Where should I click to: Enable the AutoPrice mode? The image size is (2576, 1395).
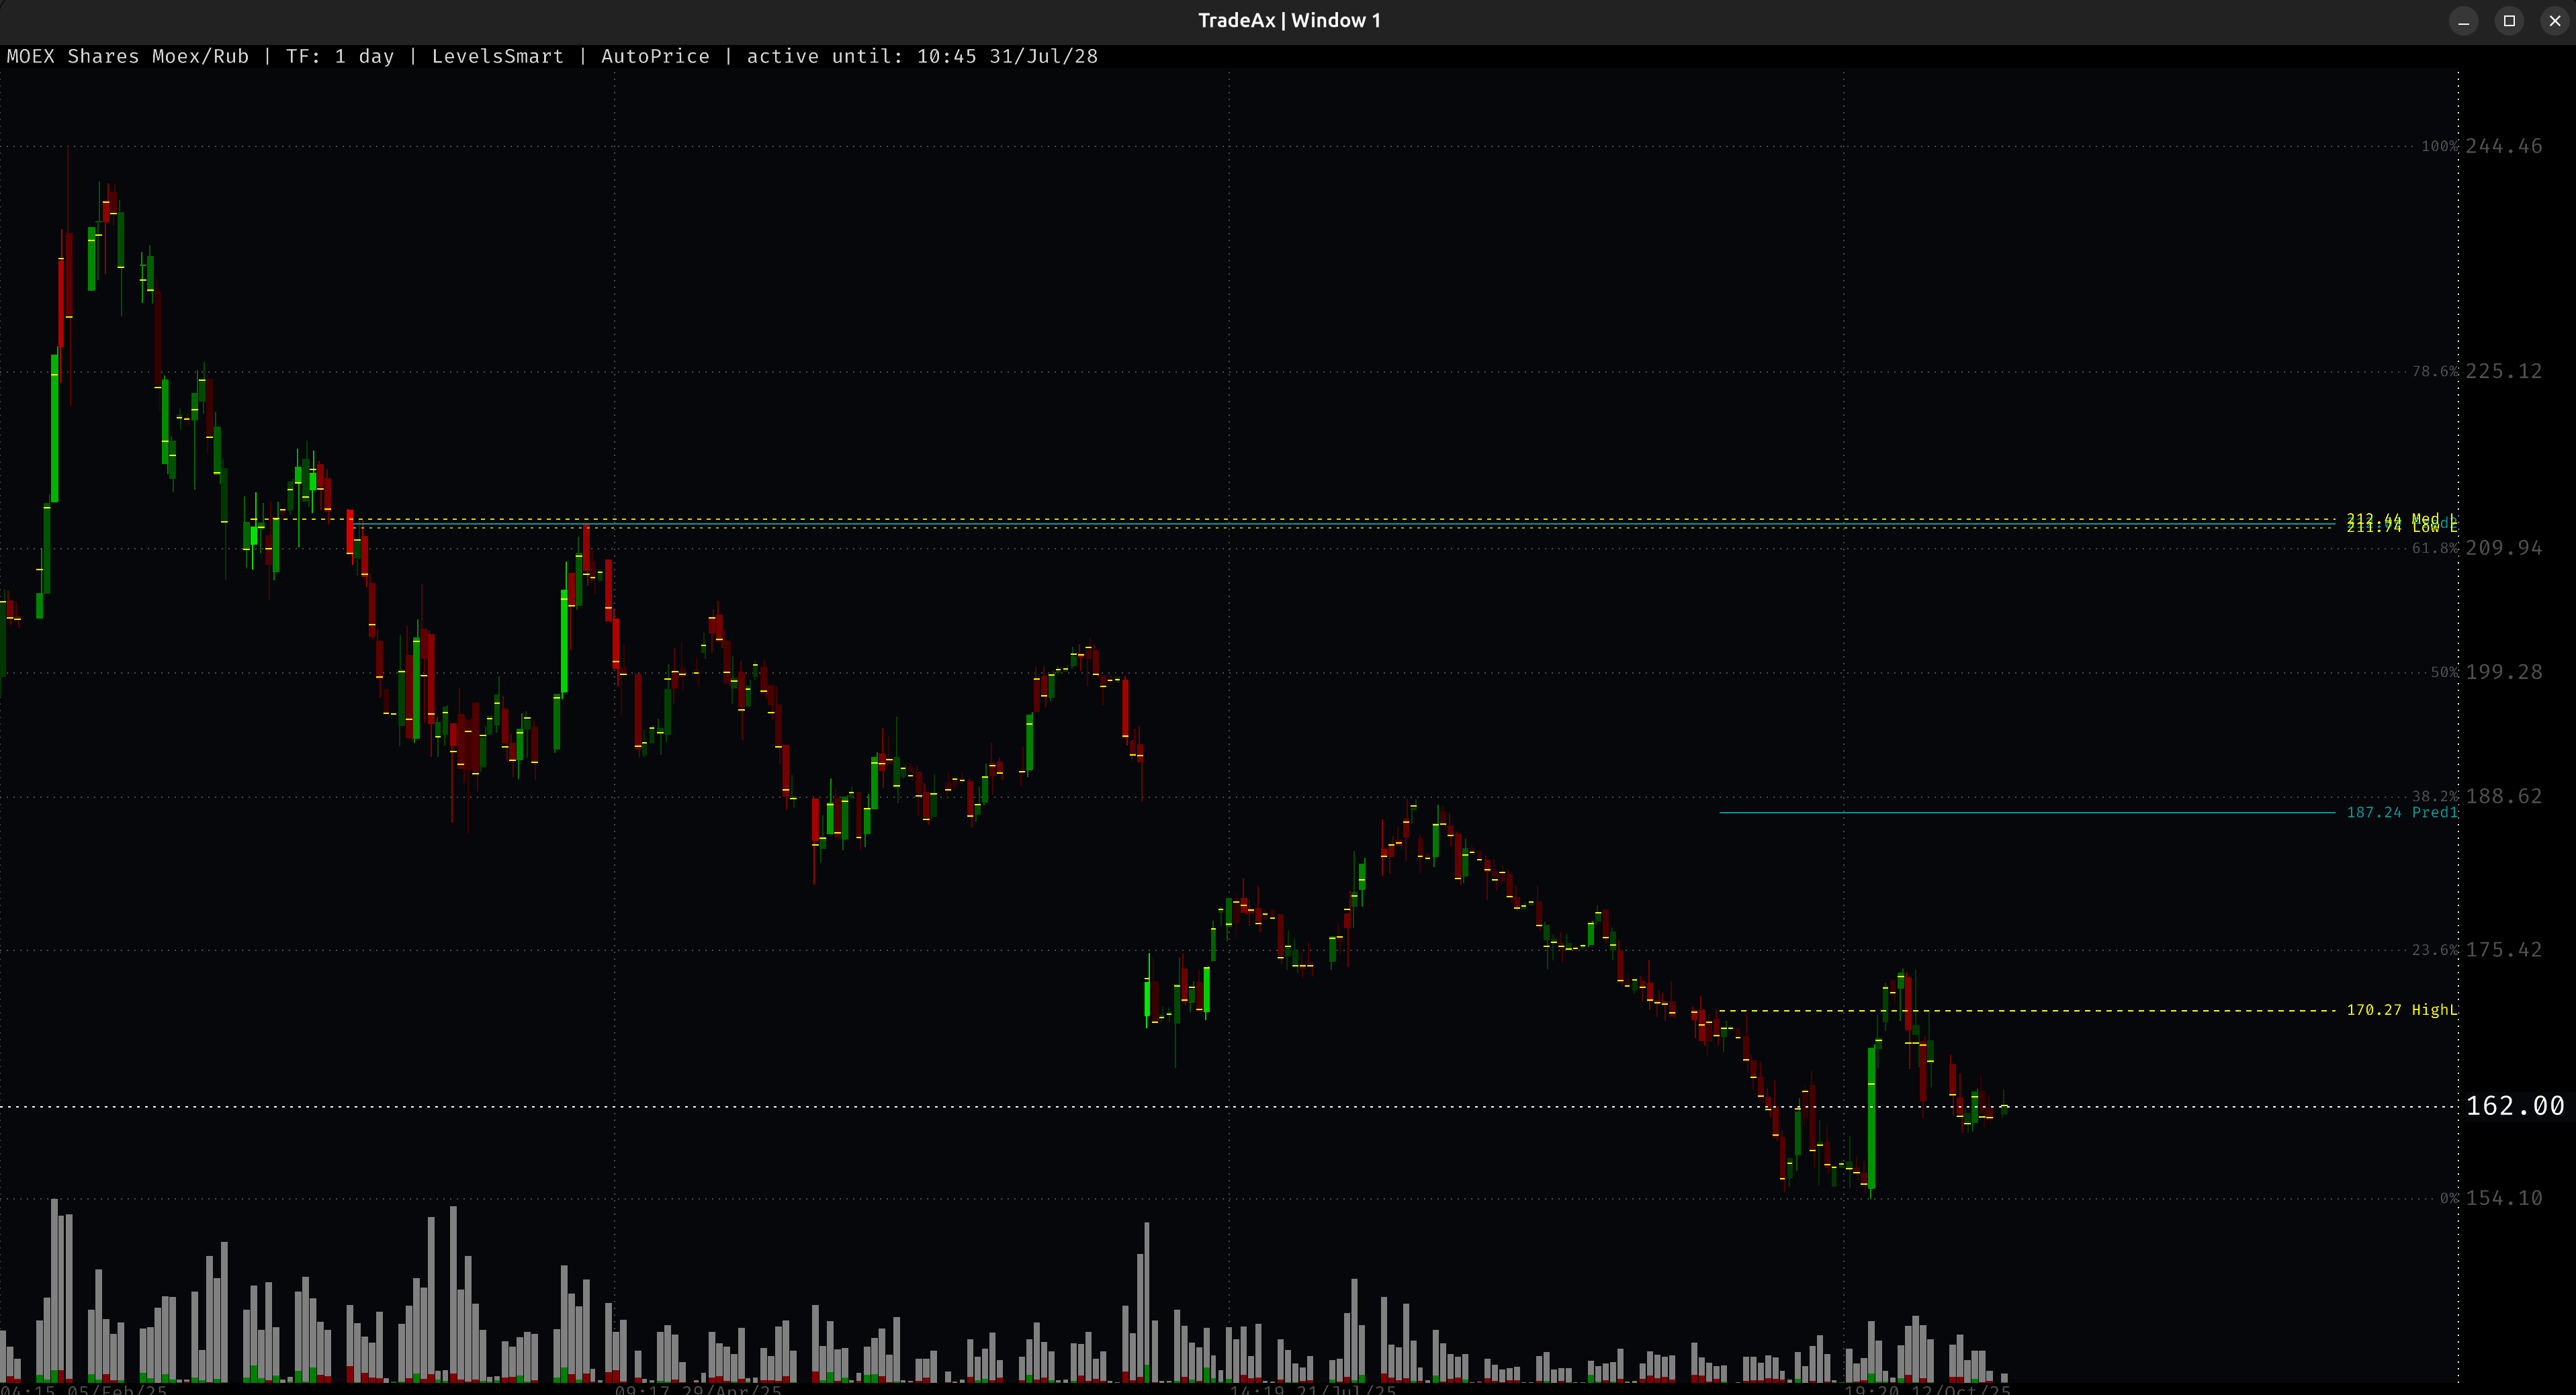(x=655, y=56)
